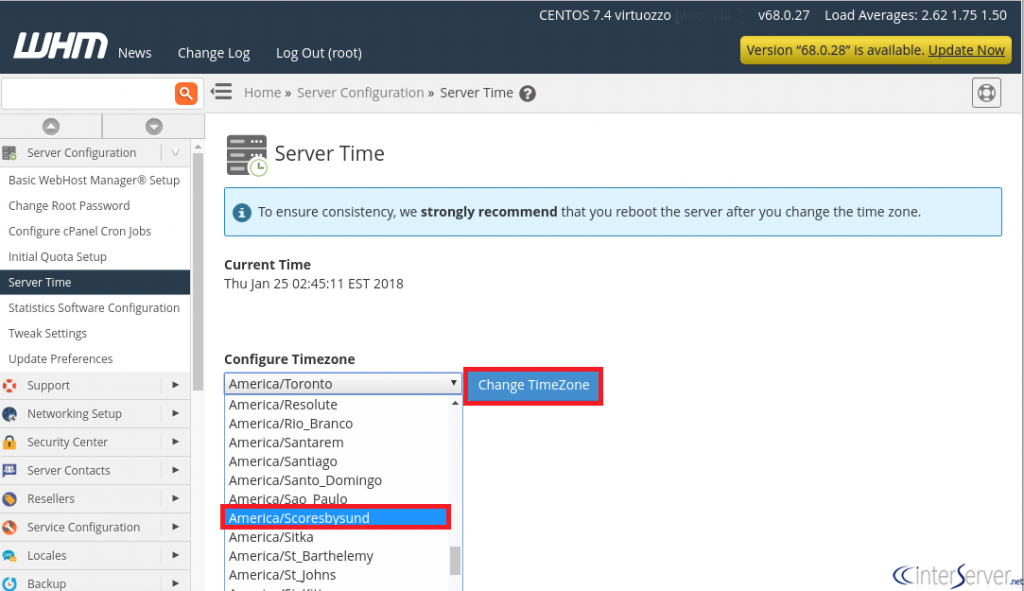Open the Configure Timezone dropdown
The height and width of the screenshot is (591, 1024).
[x=343, y=384]
